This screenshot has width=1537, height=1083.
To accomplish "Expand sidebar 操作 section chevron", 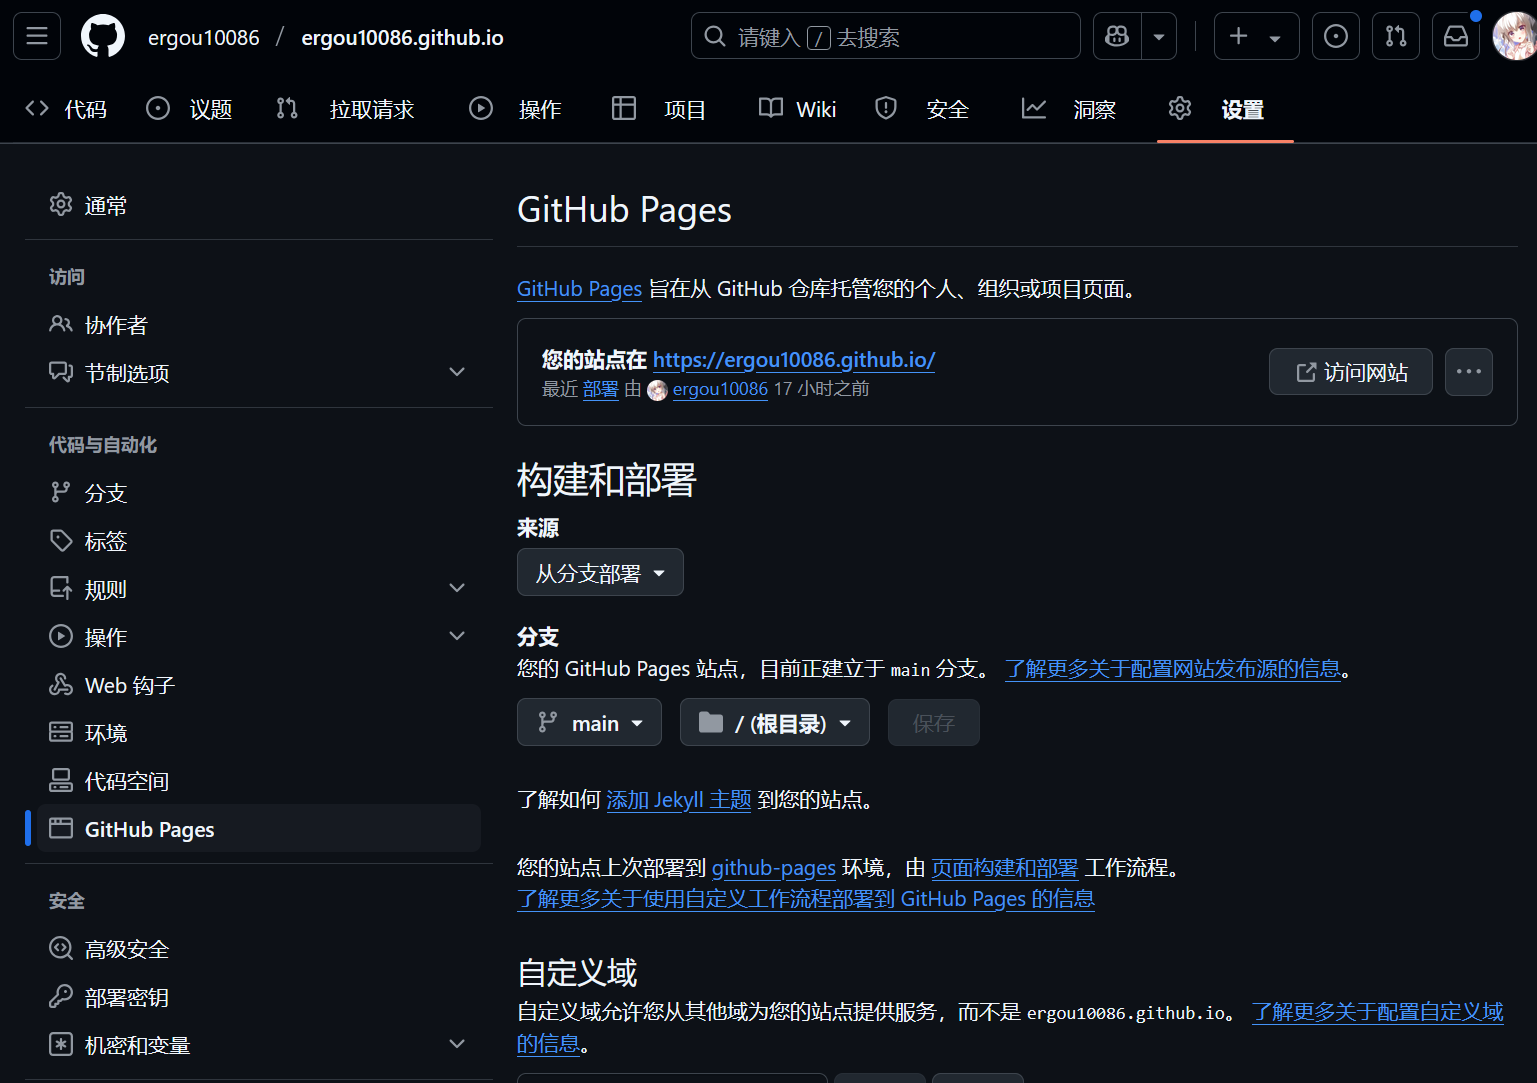I will (457, 636).
